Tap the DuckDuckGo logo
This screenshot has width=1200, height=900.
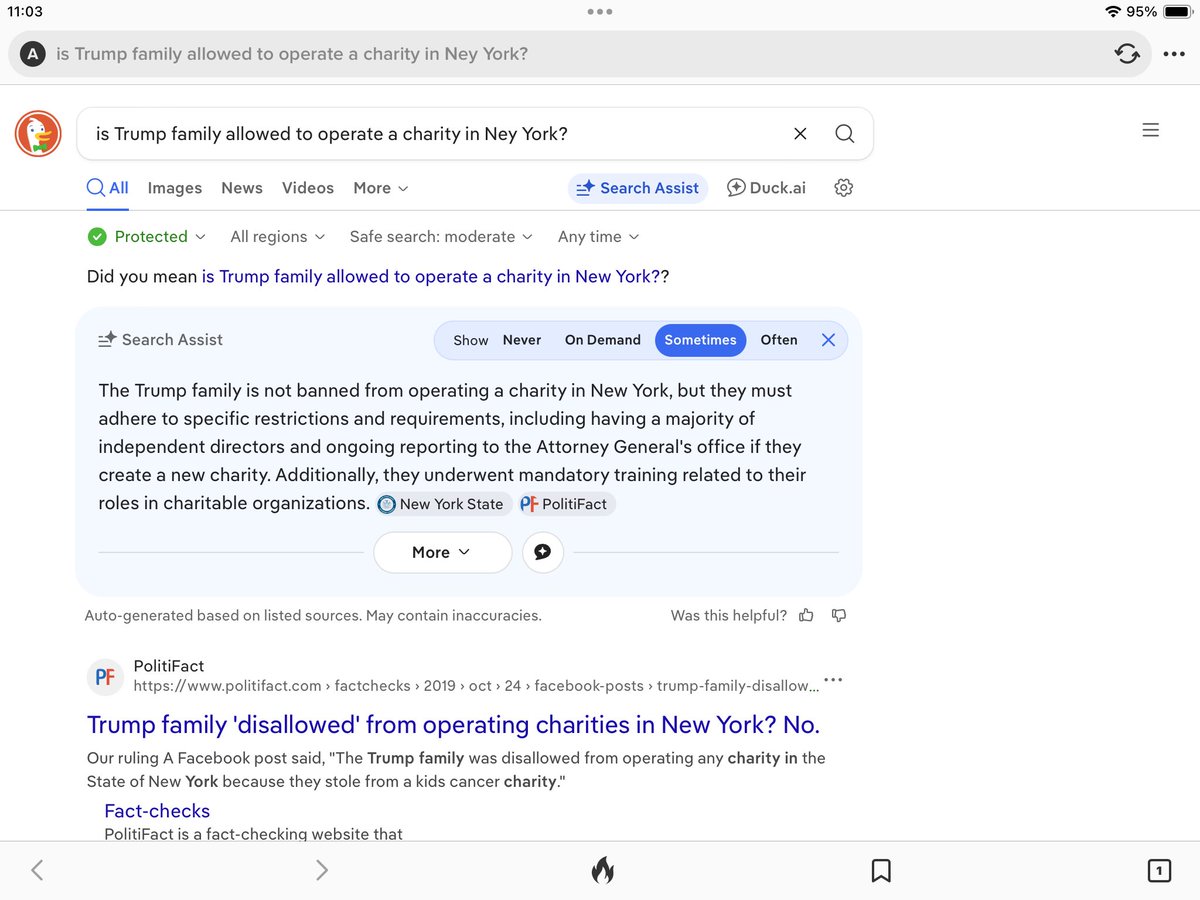38,134
